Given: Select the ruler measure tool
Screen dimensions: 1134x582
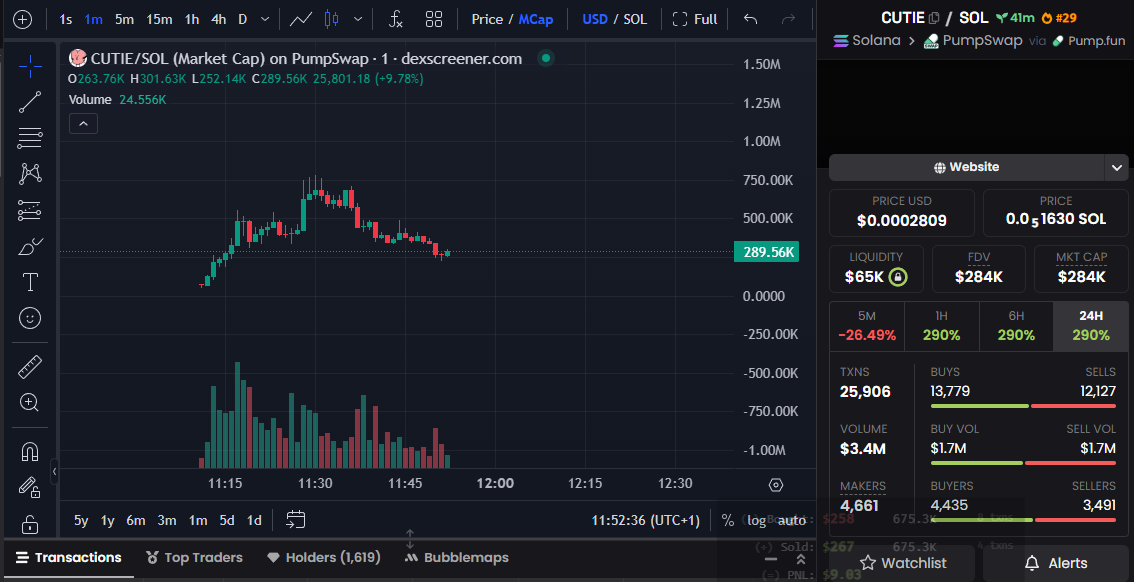Looking at the screenshot, I should [30, 367].
